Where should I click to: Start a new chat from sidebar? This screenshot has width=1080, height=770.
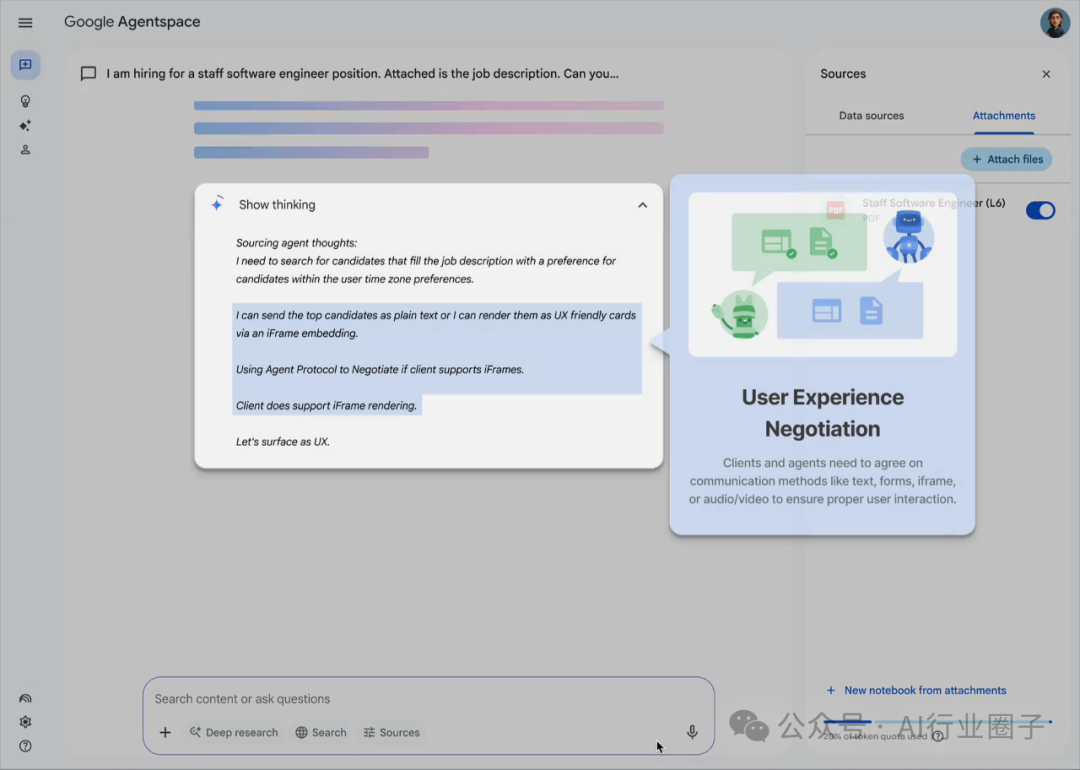click(25, 65)
